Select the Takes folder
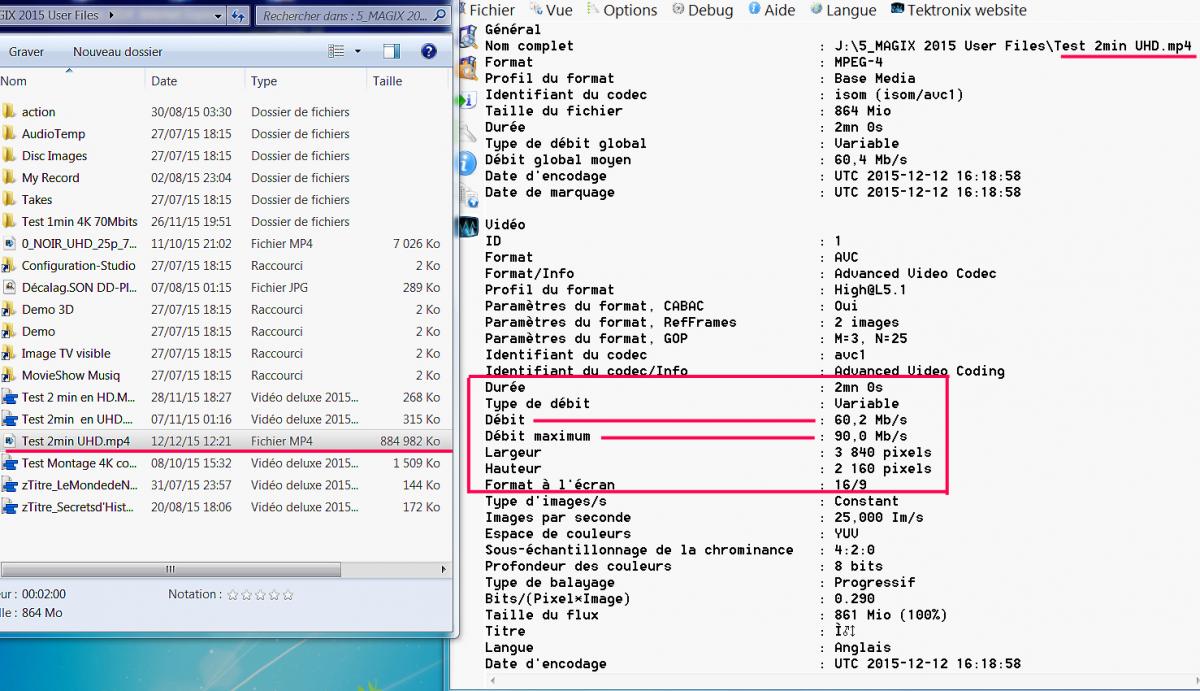The height and width of the screenshot is (691, 1200). pos(37,200)
